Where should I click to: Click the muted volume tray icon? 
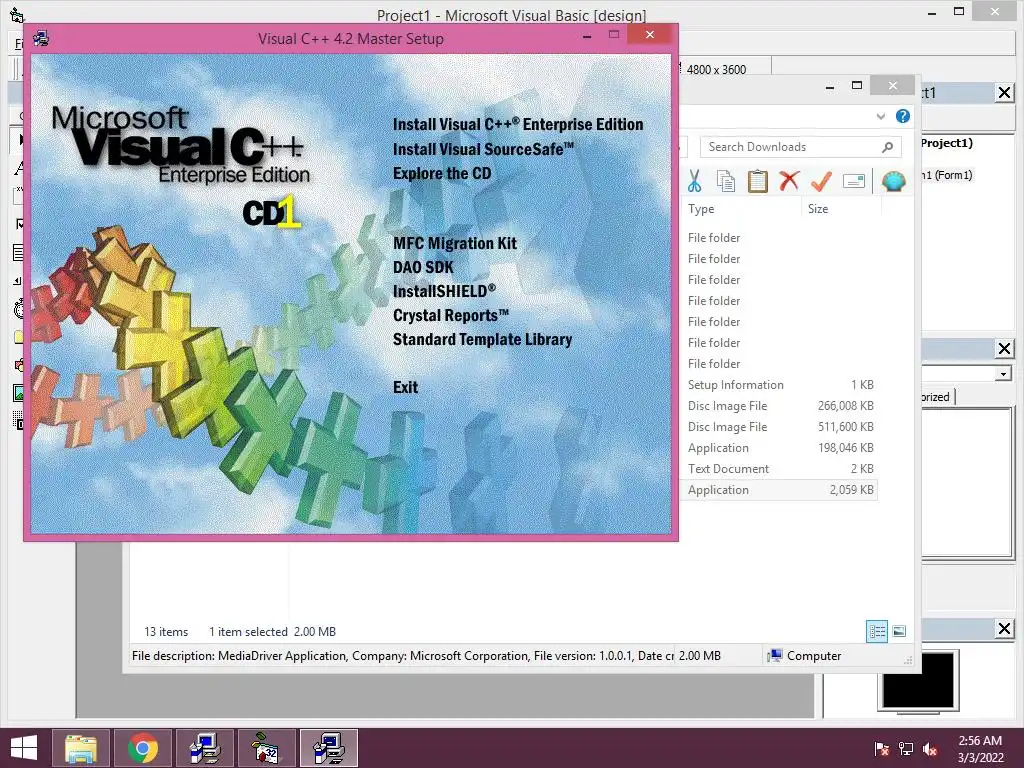pyautogui.click(x=931, y=749)
